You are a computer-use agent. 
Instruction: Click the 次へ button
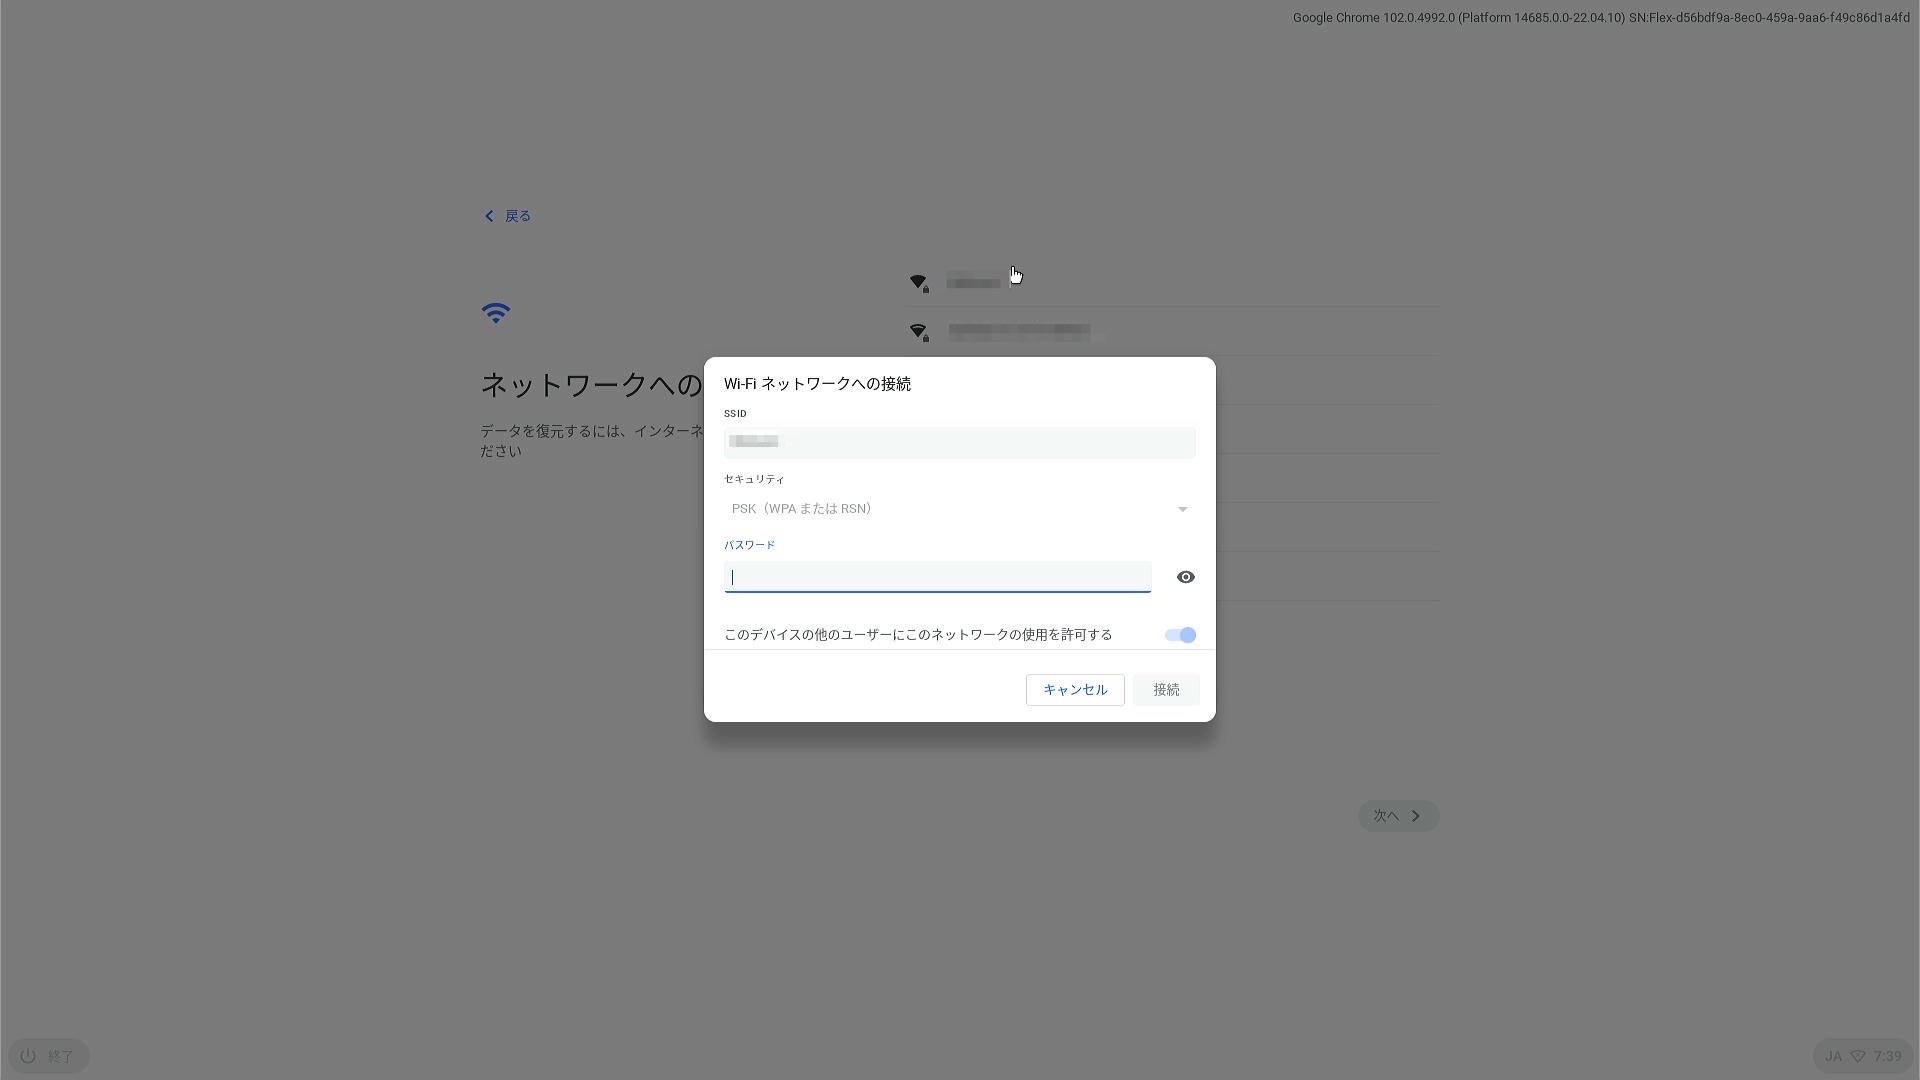click(1398, 816)
